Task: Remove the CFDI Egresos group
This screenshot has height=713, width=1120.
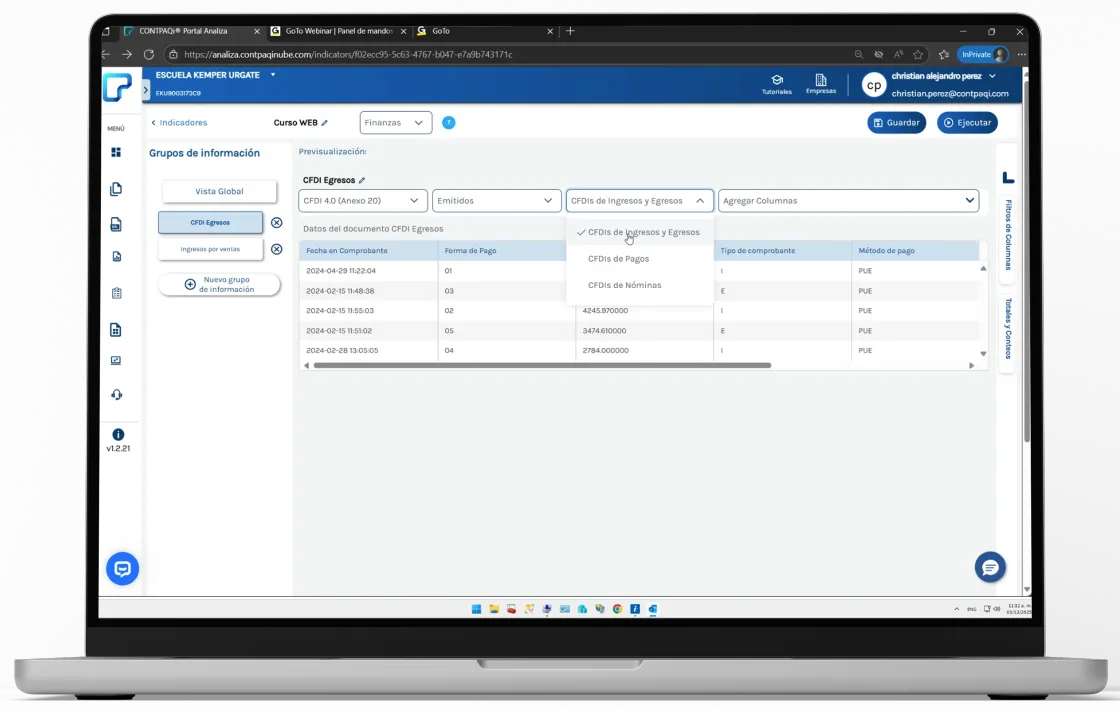Action: [276, 223]
